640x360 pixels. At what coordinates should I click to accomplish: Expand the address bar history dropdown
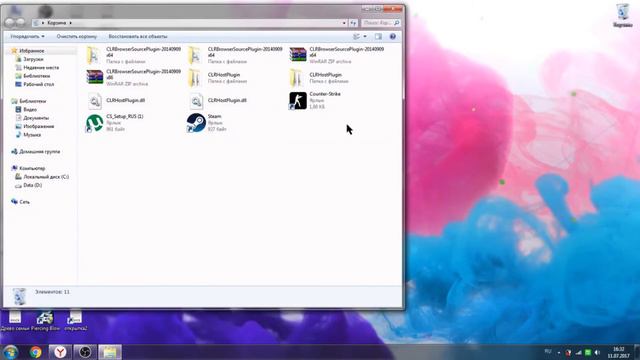coord(344,23)
